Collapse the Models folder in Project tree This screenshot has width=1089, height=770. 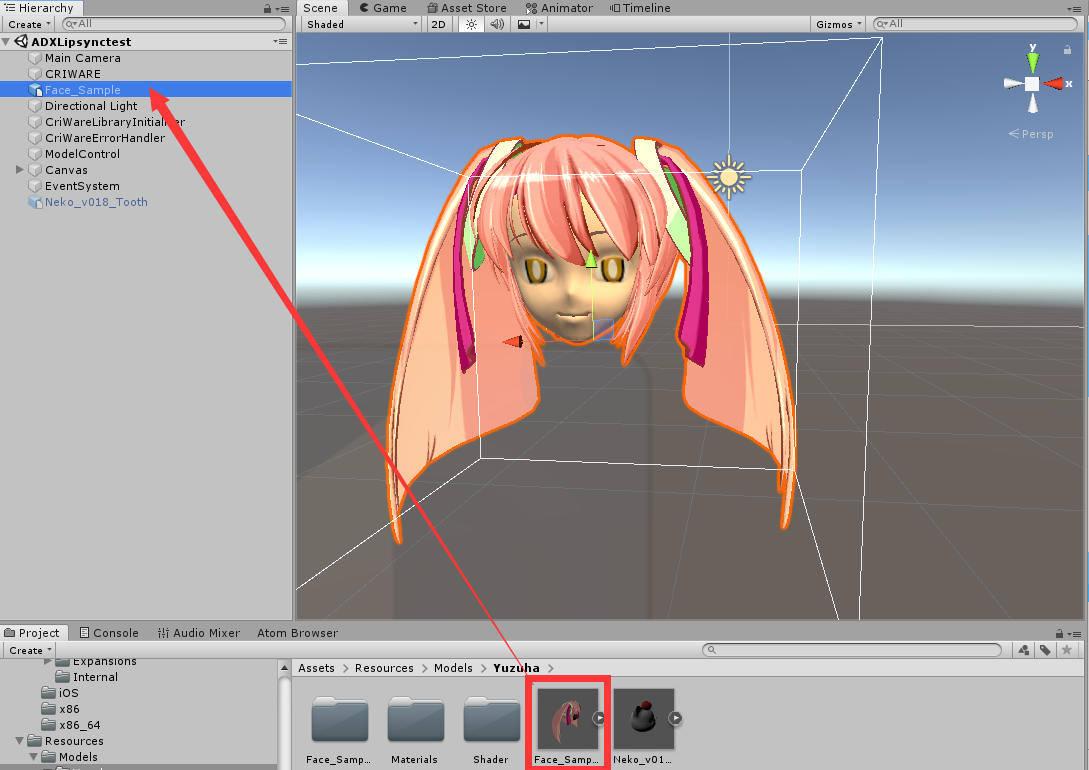(33, 757)
